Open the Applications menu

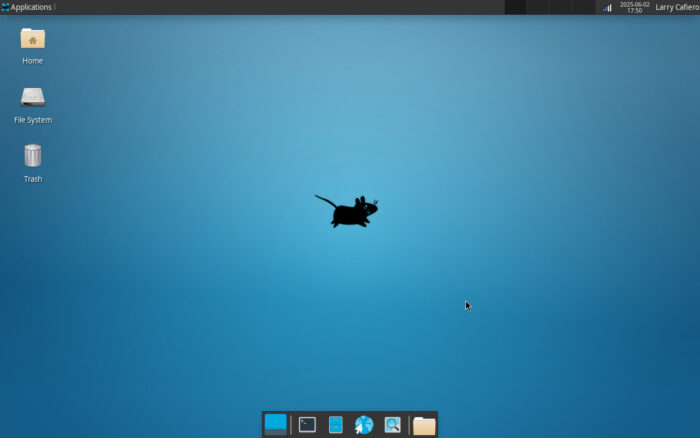click(x=27, y=7)
